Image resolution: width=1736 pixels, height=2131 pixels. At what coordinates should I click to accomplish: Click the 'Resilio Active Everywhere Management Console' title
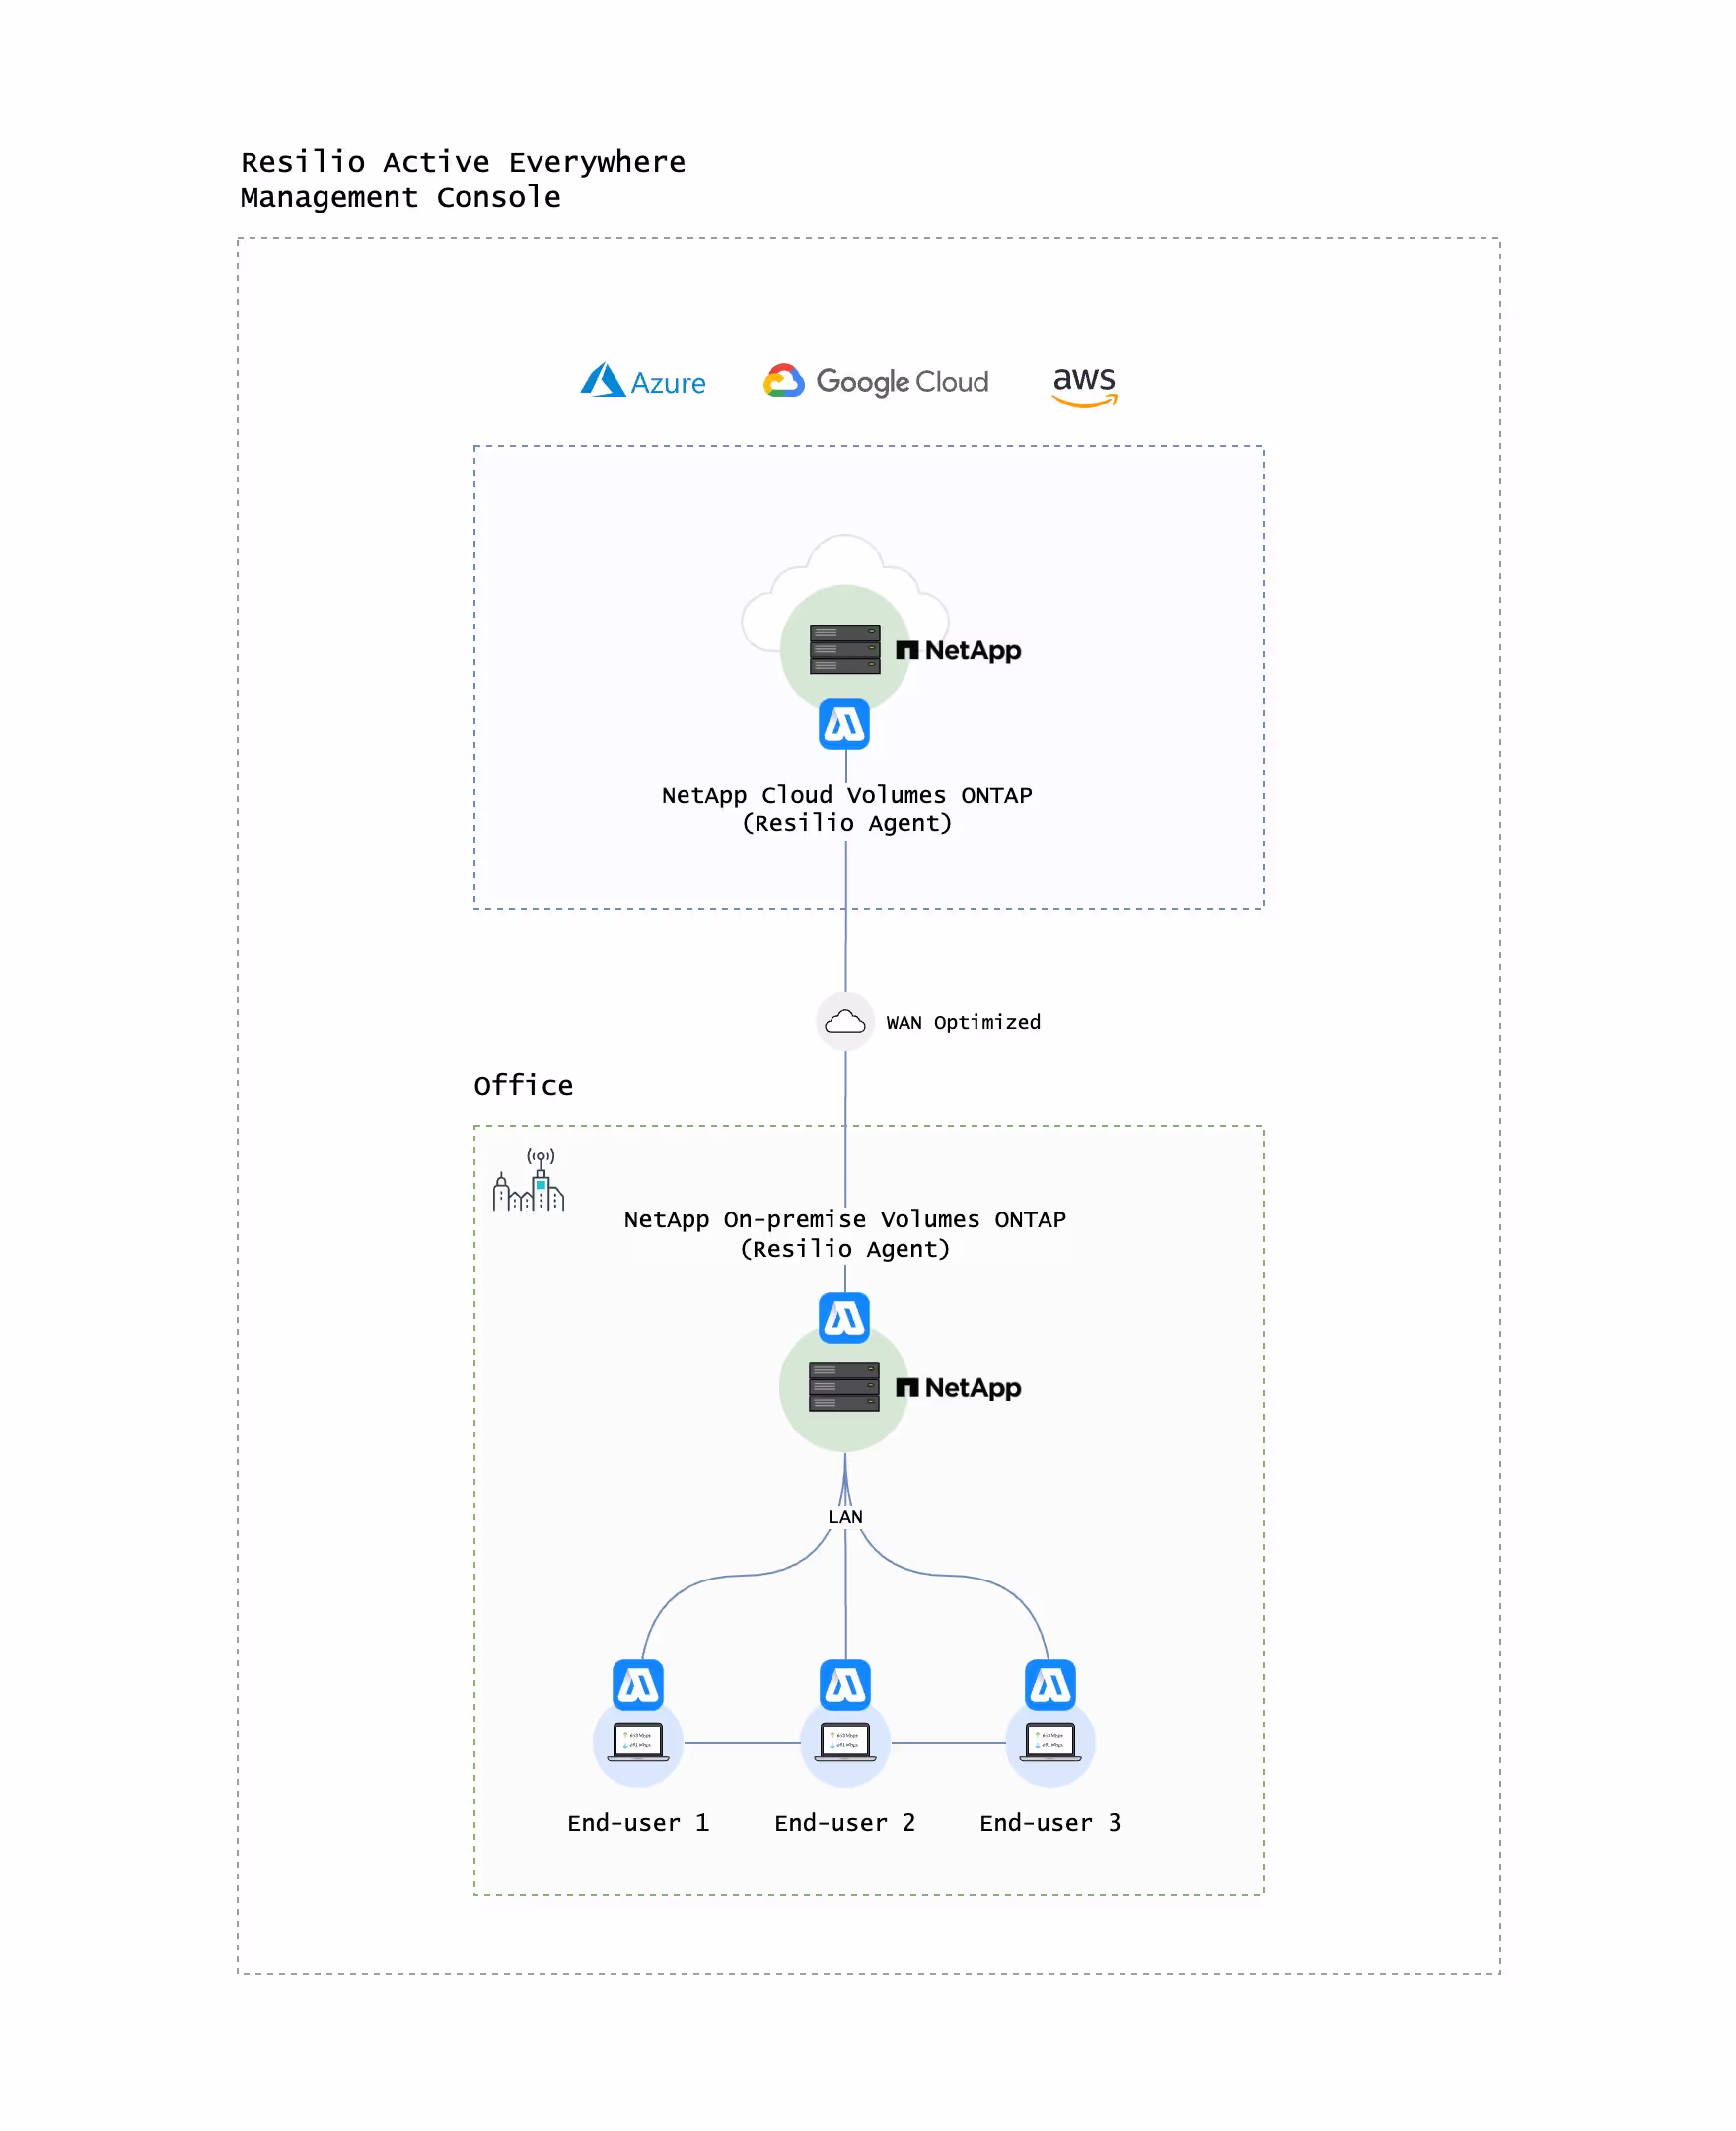pyautogui.click(x=463, y=179)
